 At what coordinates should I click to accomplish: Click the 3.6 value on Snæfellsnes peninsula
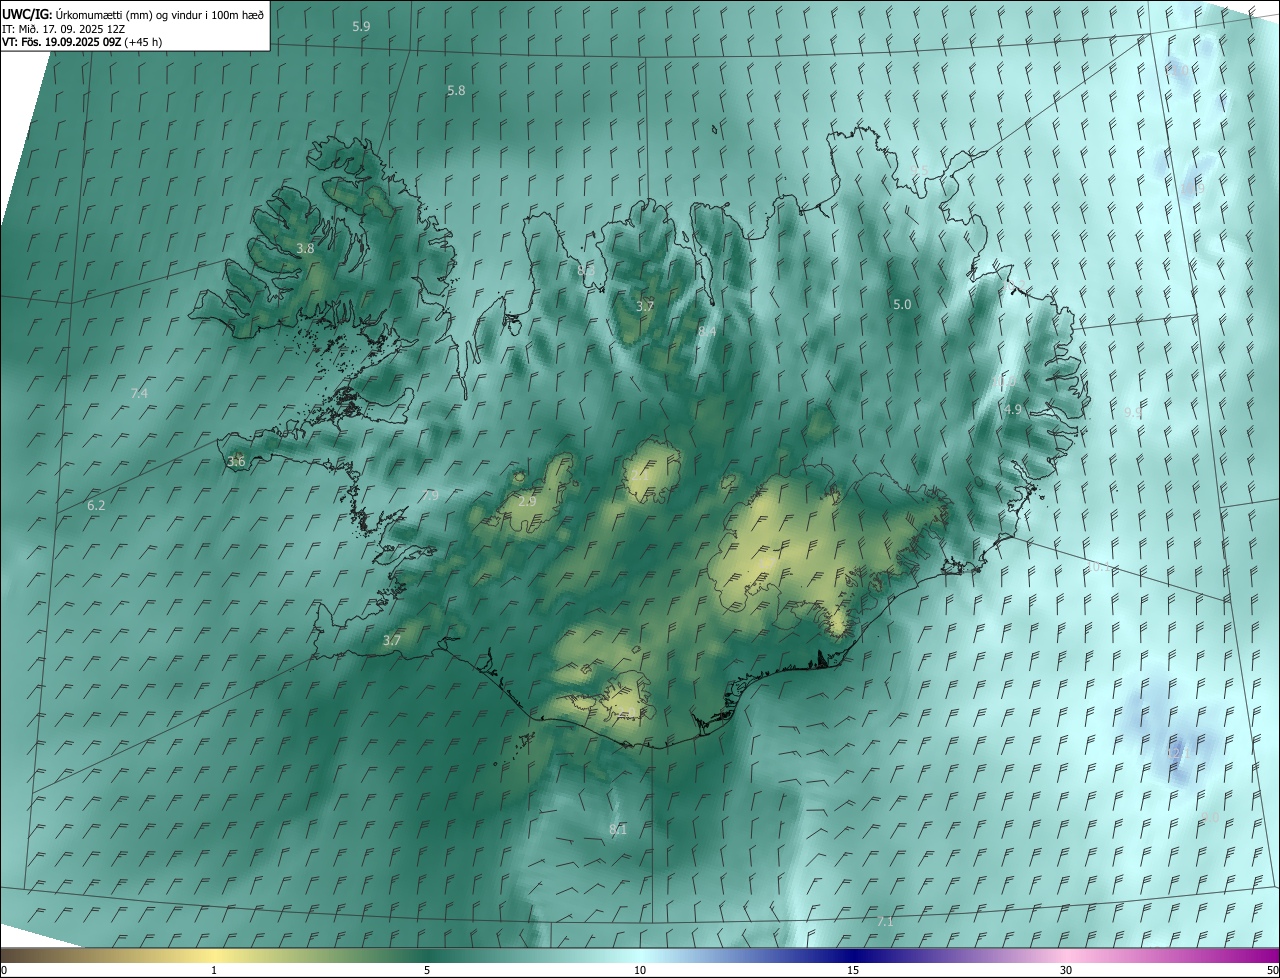click(236, 462)
